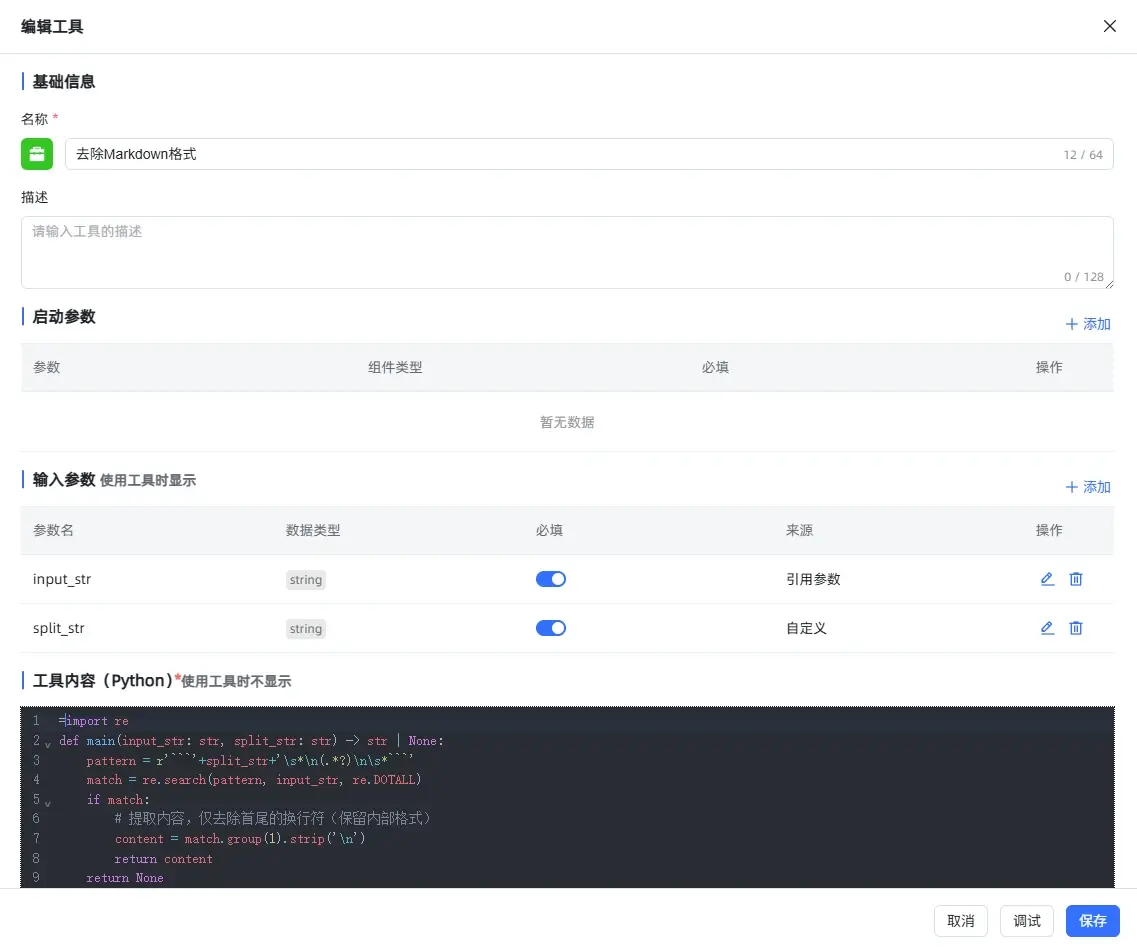Collapse the if match code fold arrow
The height and width of the screenshot is (947, 1137).
pyautogui.click(x=48, y=803)
